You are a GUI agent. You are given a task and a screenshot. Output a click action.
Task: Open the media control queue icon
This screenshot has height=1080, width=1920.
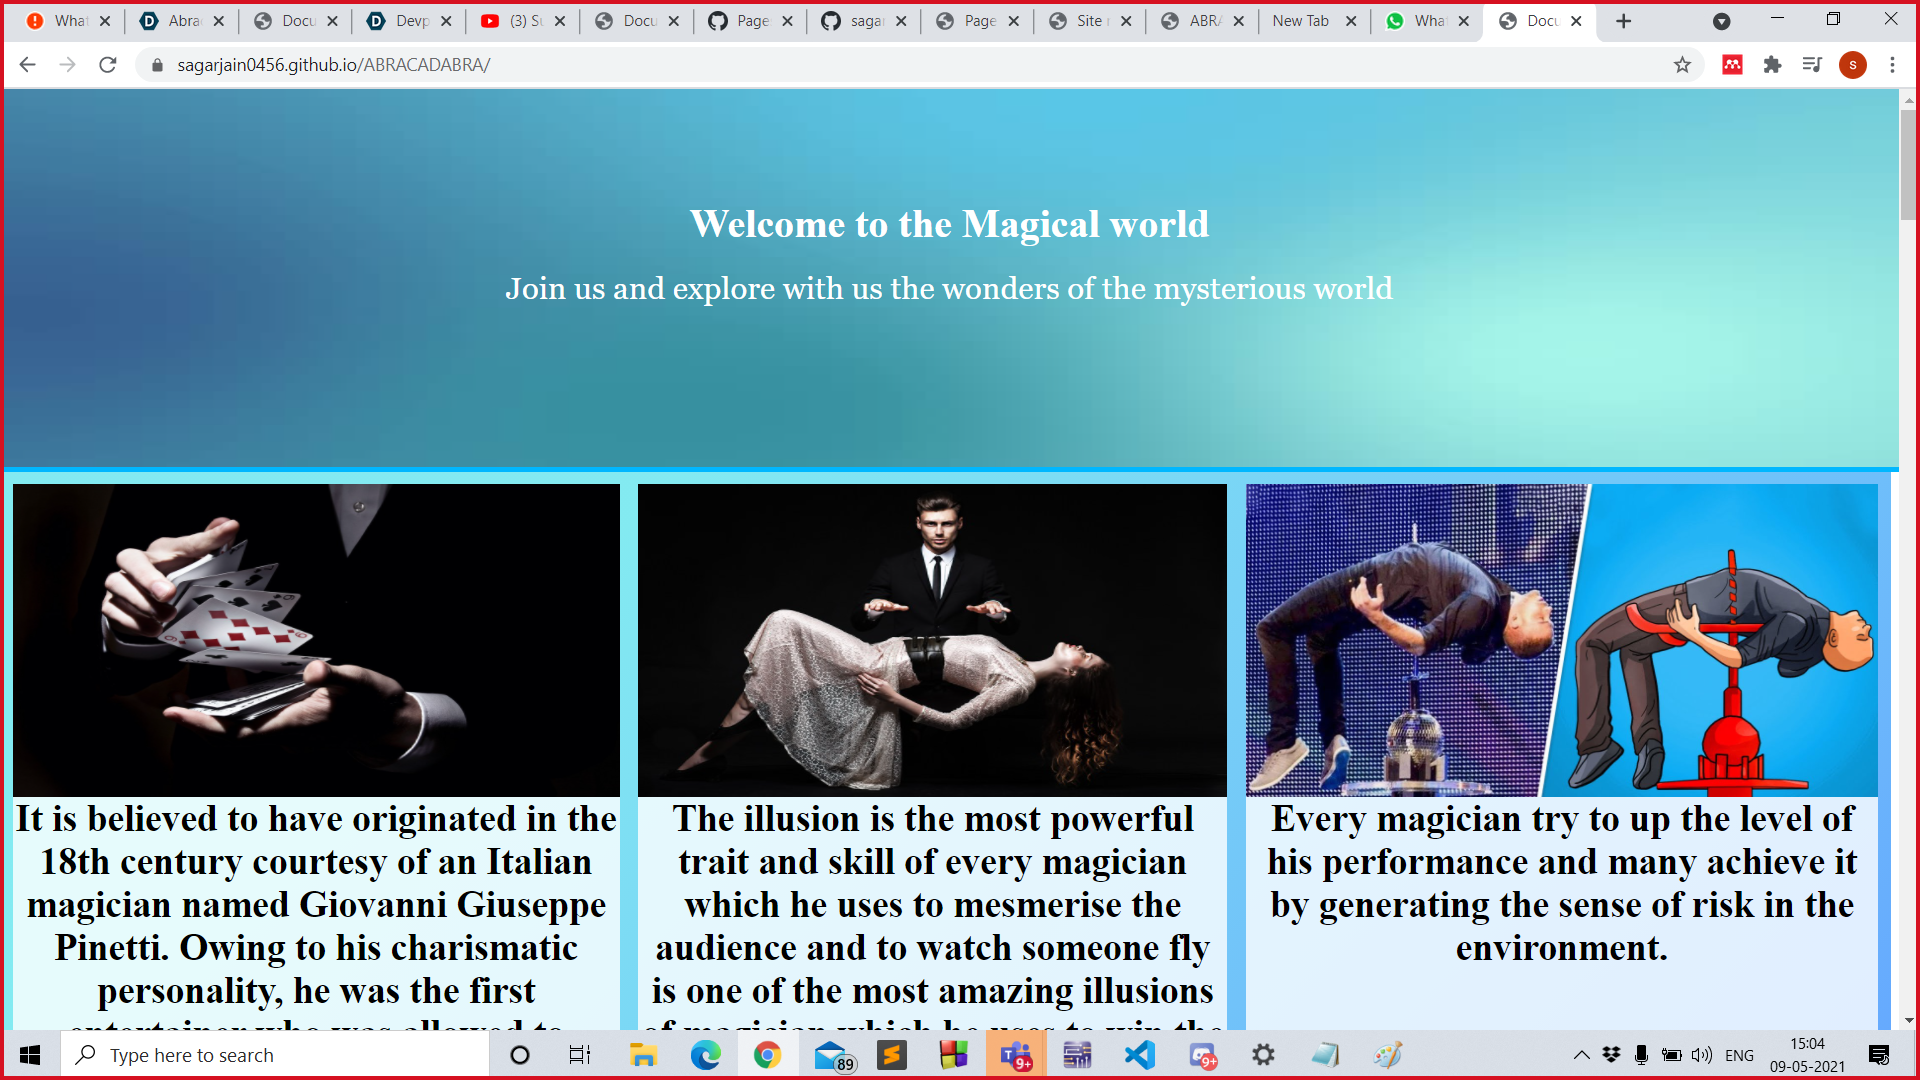[1812, 65]
